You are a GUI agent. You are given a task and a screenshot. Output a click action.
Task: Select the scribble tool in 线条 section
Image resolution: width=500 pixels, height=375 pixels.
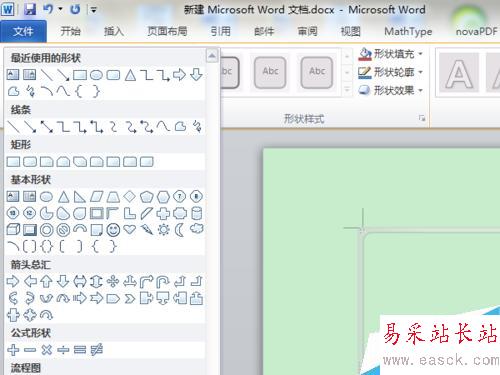pos(197,127)
